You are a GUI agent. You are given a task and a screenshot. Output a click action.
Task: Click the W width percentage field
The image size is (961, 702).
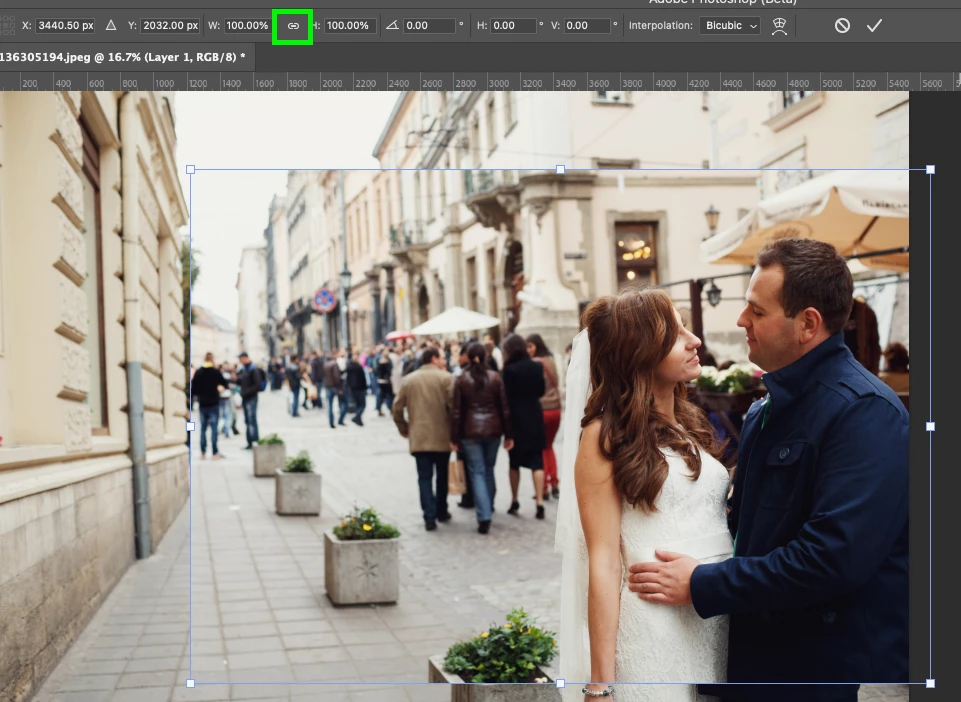tap(247, 26)
